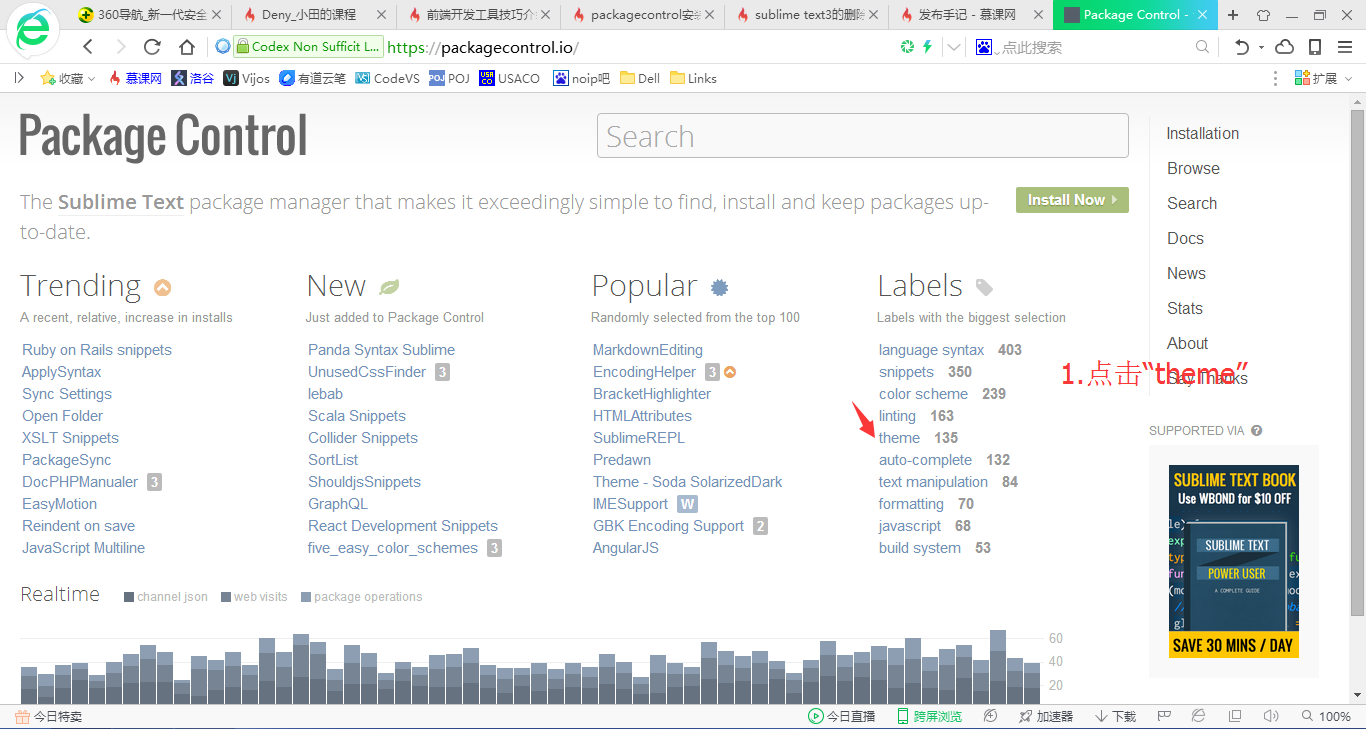Click the 洛谷 bookmark
This screenshot has height=729, width=1366.
click(x=192, y=78)
